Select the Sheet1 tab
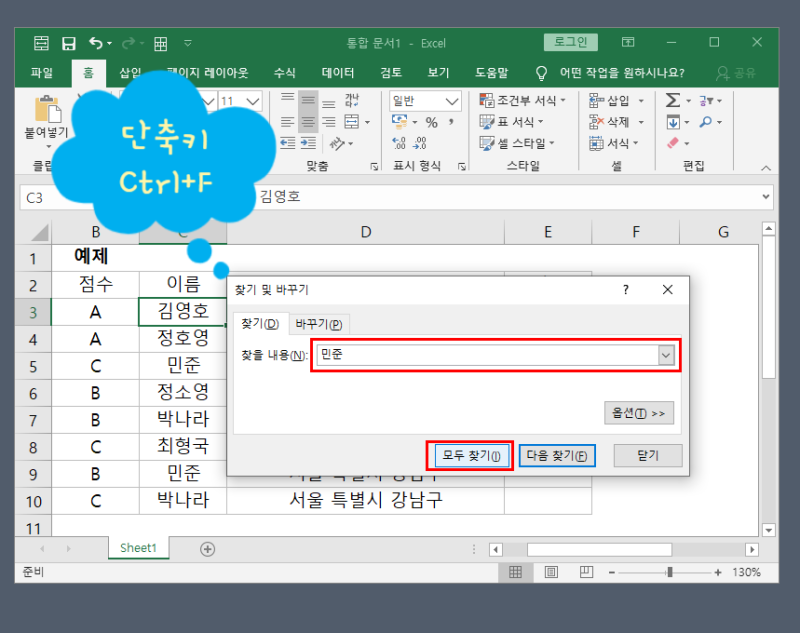 [138, 548]
